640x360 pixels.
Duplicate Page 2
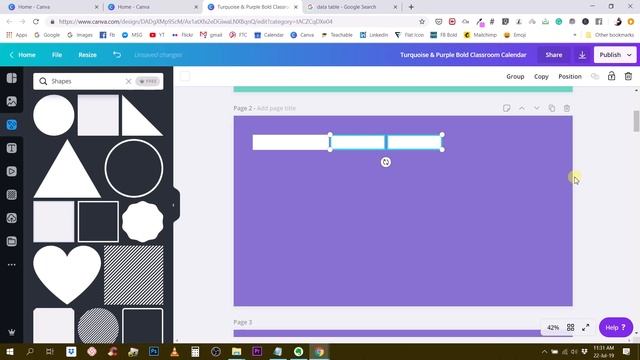(551, 108)
